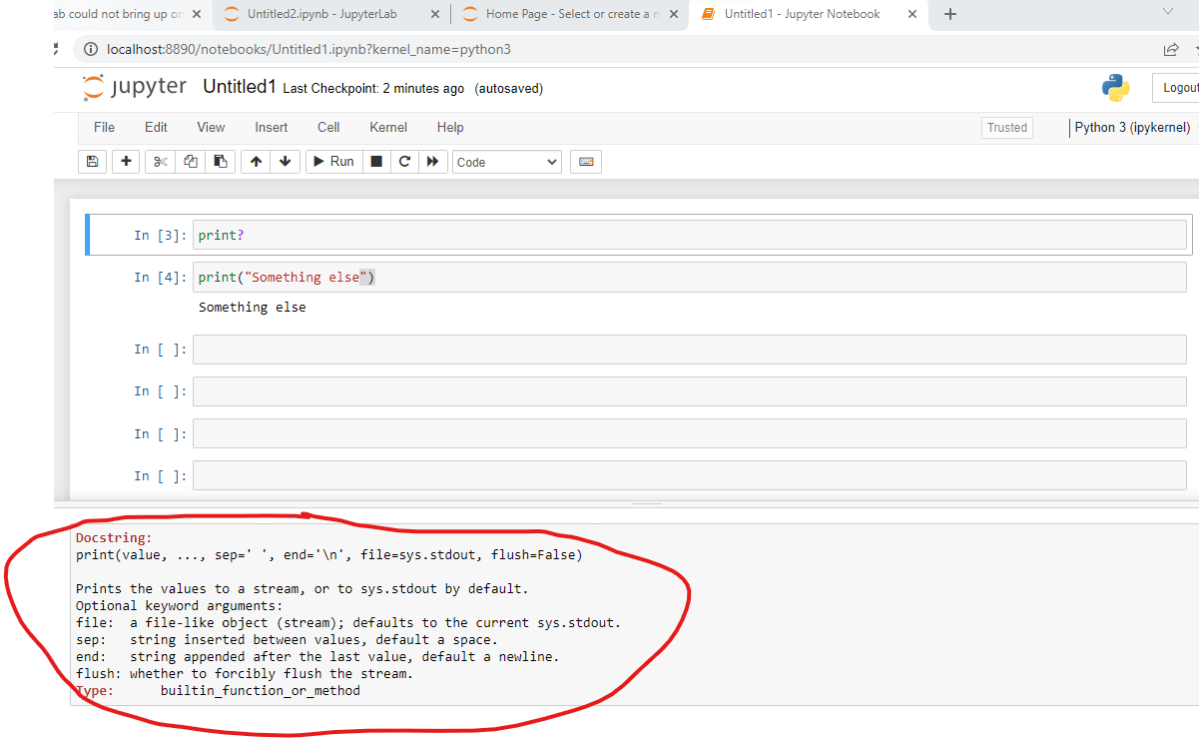The height and width of the screenshot is (738, 1199).
Task: Move selected cell down arrow
Action: pyautogui.click(x=285, y=161)
